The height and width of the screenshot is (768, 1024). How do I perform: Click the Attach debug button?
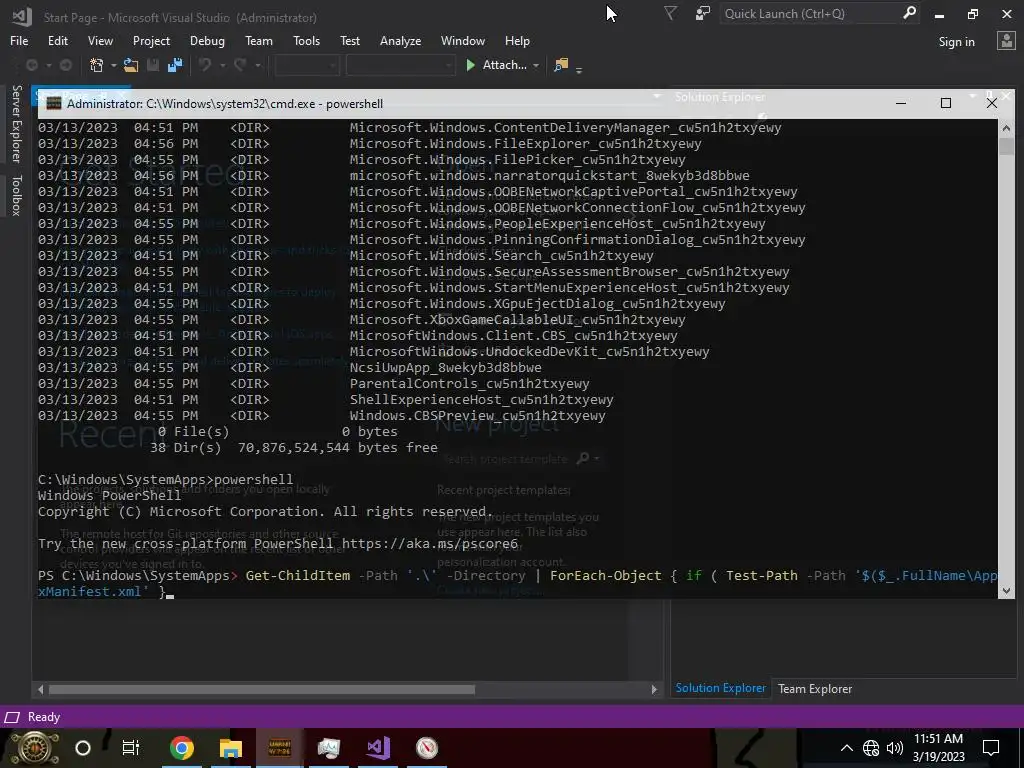tap(496, 65)
